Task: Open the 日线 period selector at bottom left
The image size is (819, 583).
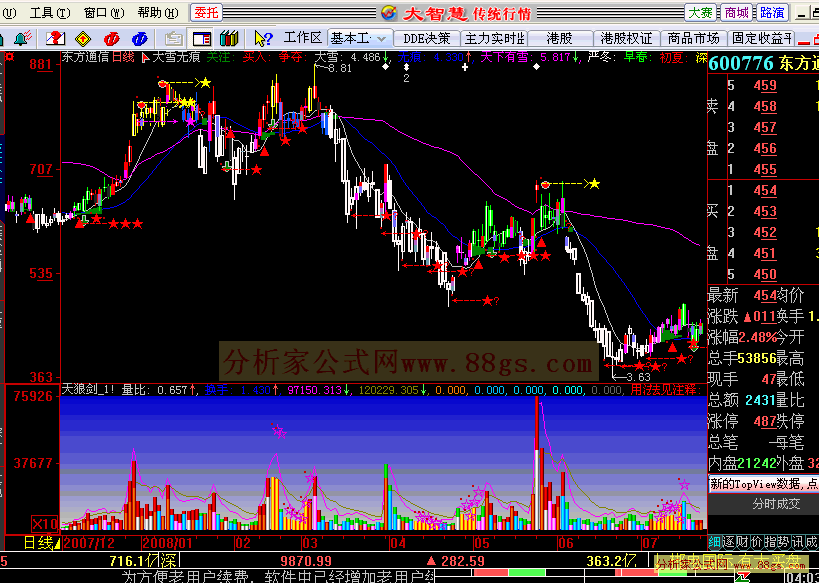Action: click(x=42, y=543)
